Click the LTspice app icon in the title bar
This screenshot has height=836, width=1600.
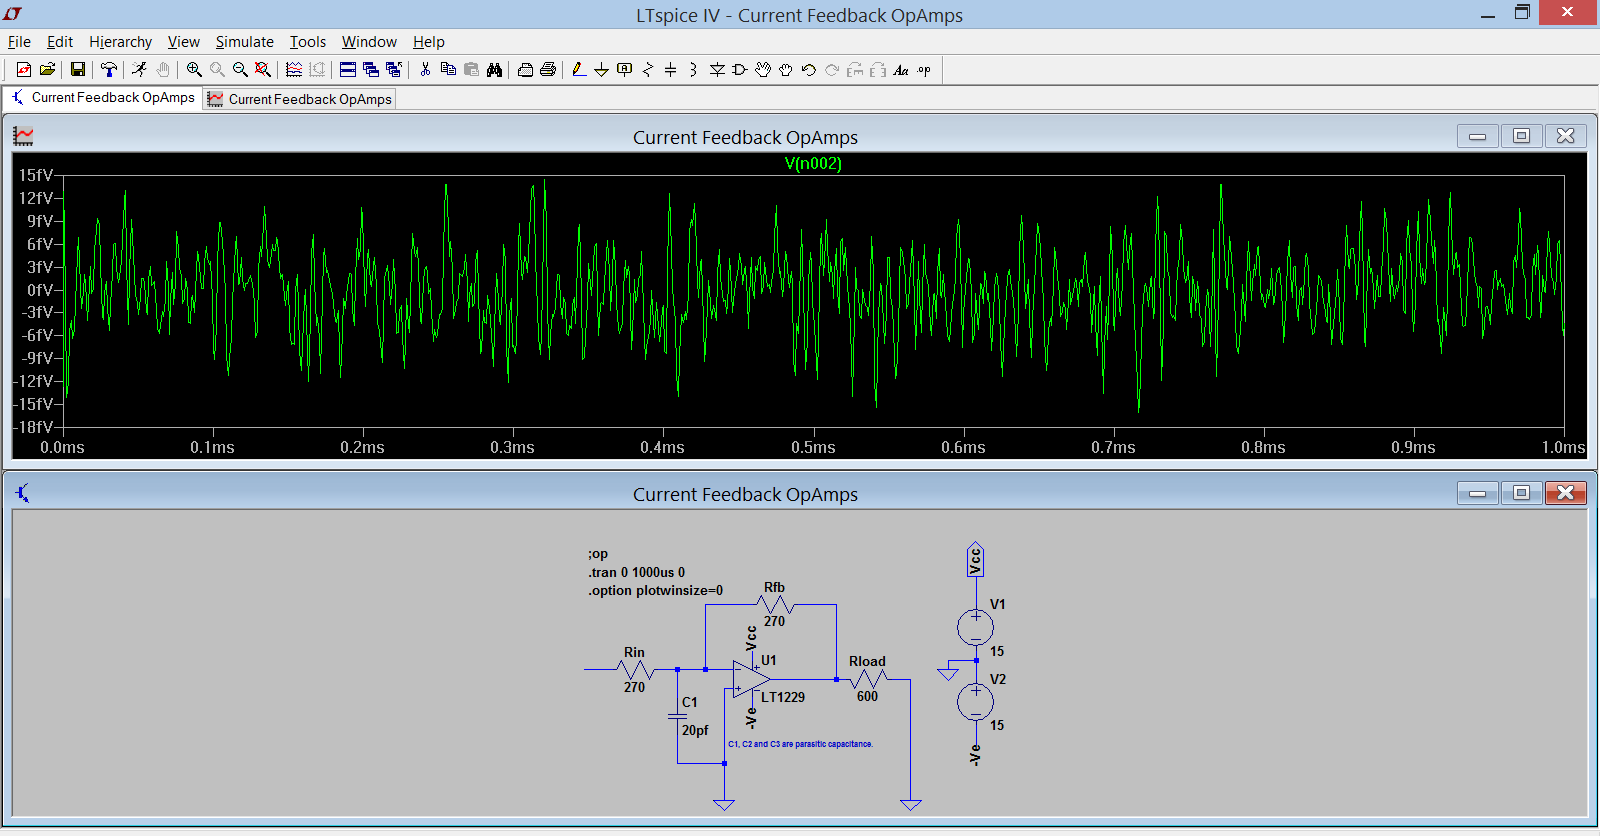13,14
